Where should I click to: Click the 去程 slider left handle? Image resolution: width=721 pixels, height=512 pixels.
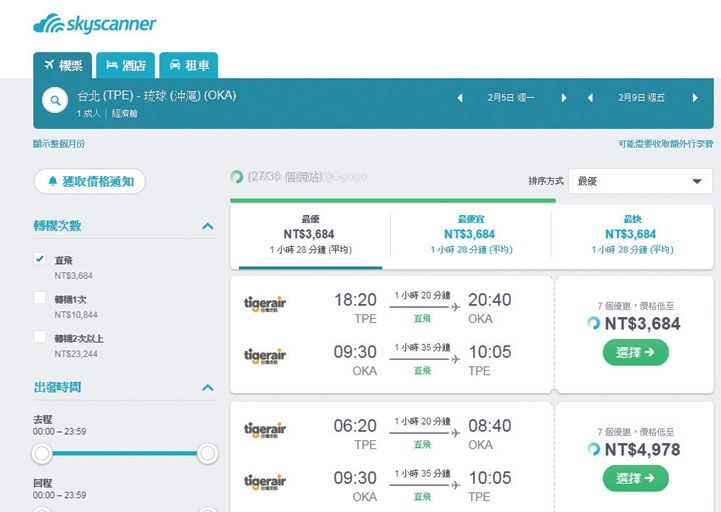point(42,453)
